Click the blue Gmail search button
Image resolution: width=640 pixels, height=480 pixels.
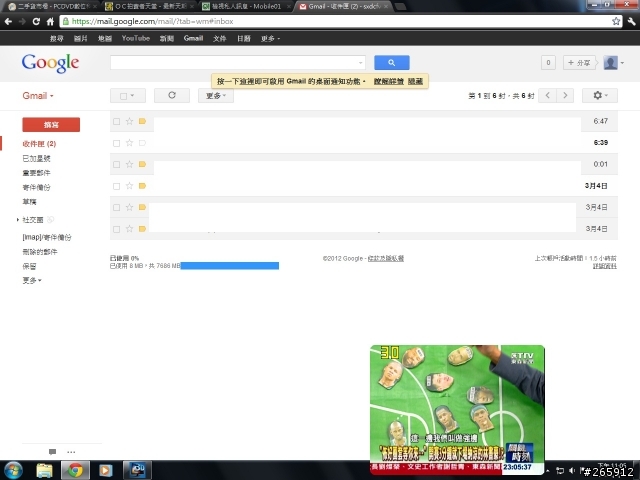pos(391,62)
